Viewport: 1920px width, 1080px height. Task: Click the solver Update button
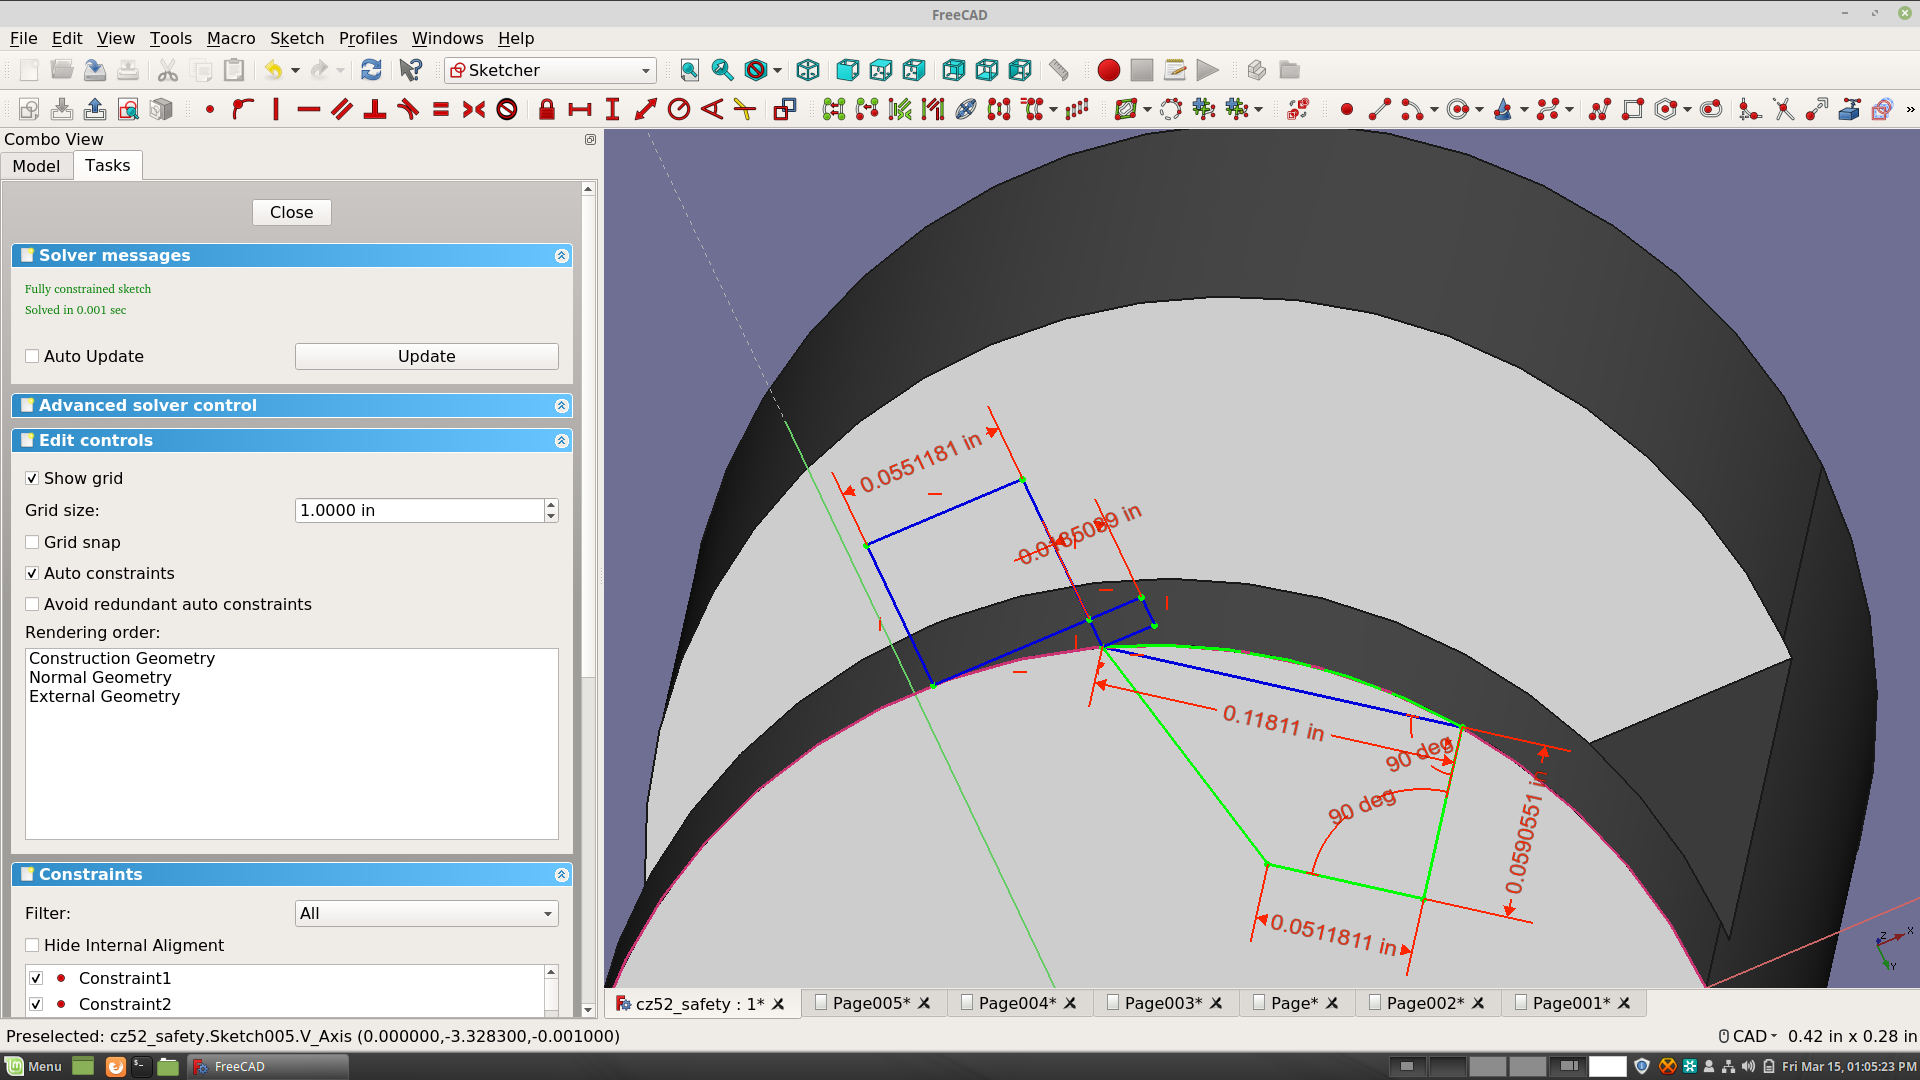click(427, 356)
